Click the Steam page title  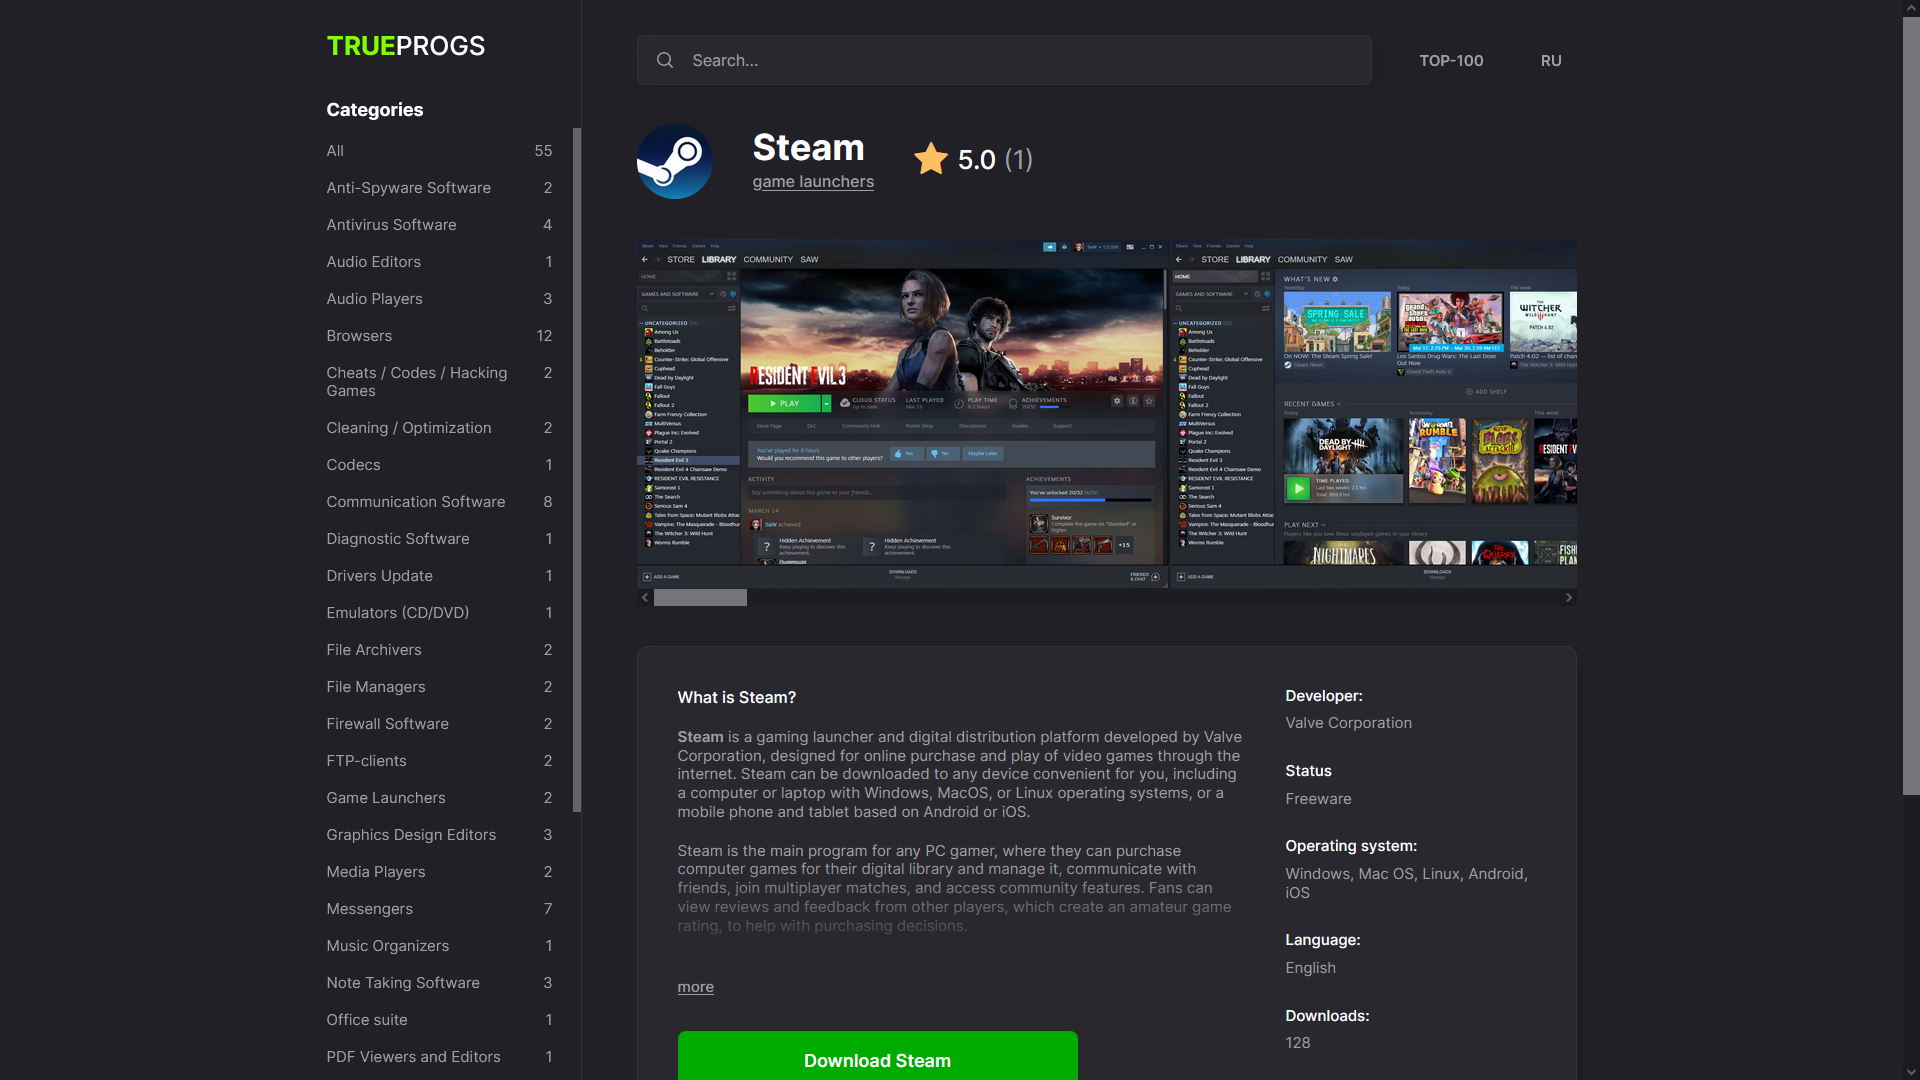coord(808,148)
